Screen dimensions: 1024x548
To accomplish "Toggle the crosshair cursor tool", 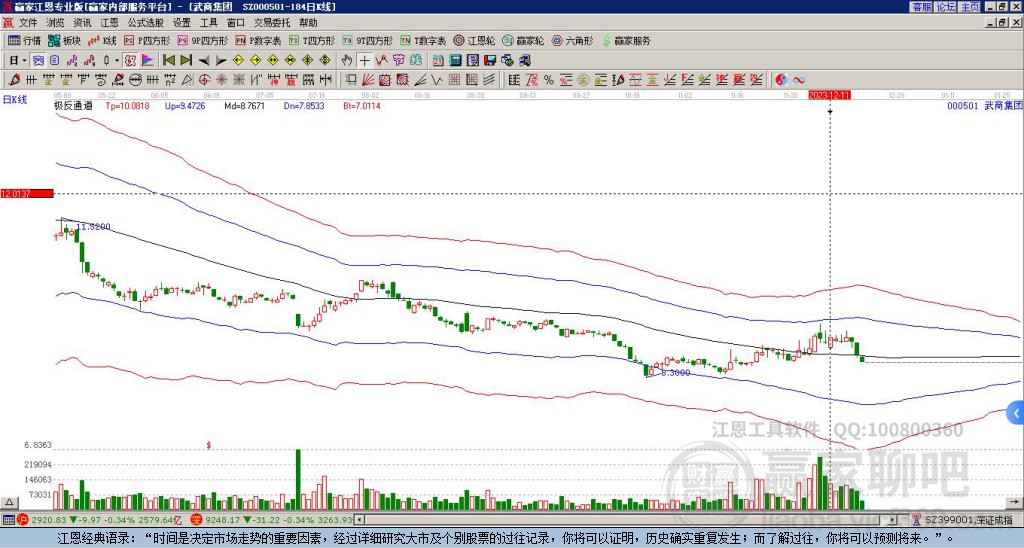I will tap(364, 60).
